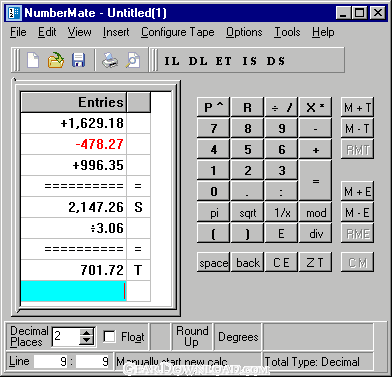Image resolution: width=392 pixels, height=377 pixels.
Task: Open the Help menu
Action: tap(323, 32)
